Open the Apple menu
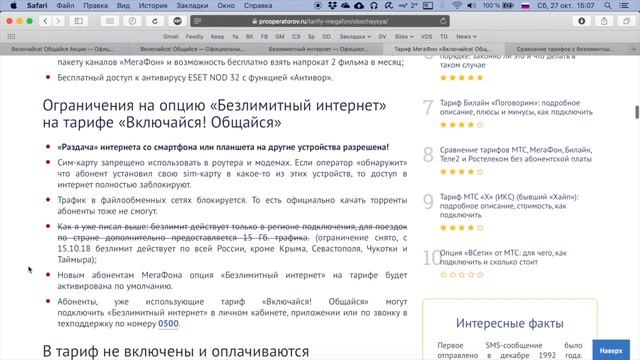The height and width of the screenshot is (360, 640). [13, 5]
